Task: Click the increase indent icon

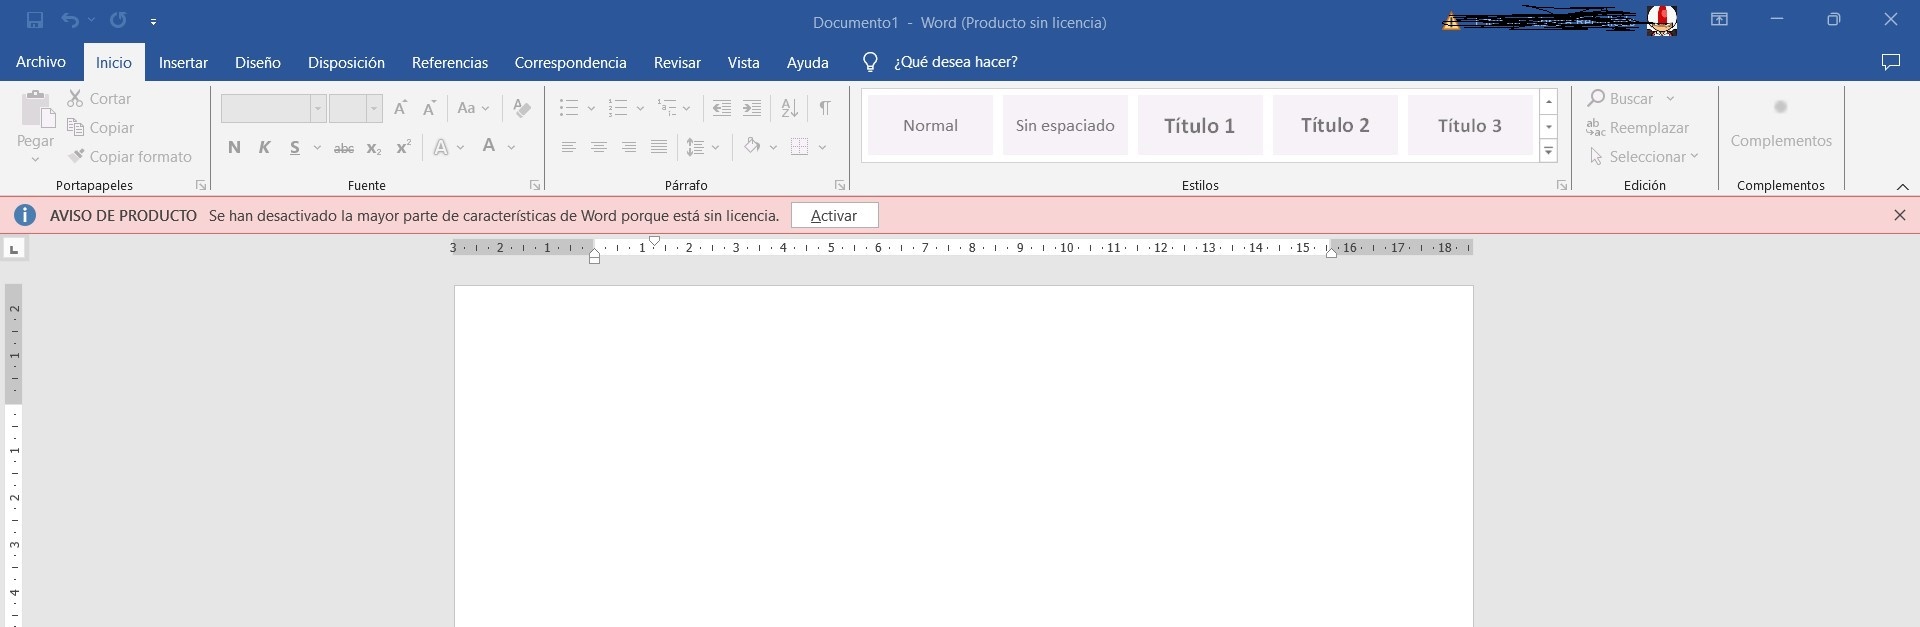Action: click(752, 108)
